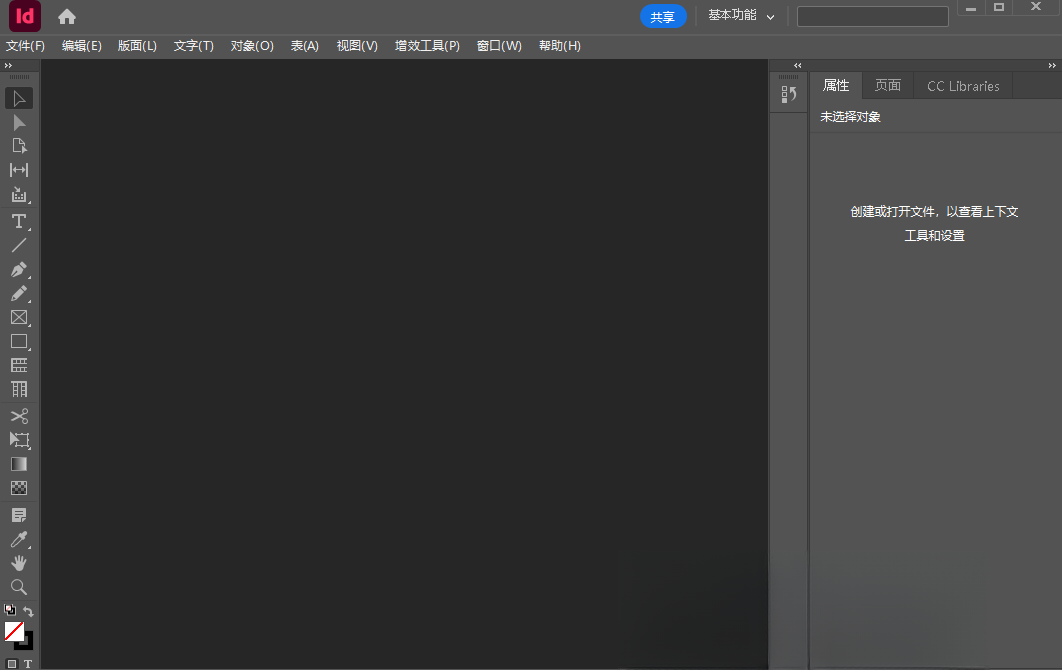Select the Vertical Grid tool
Image resolution: width=1062 pixels, height=670 pixels.
(x=19, y=390)
